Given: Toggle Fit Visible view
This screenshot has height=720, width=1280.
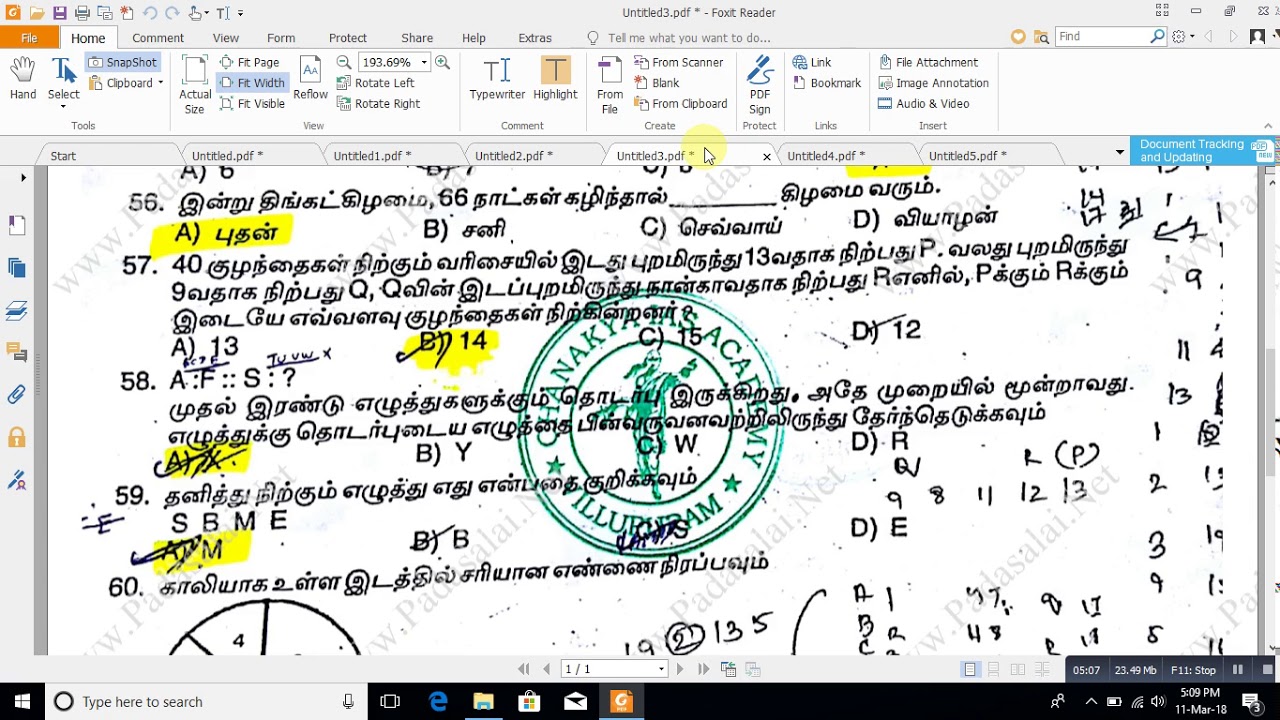Looking at the screenshot, I should (251, 103).
